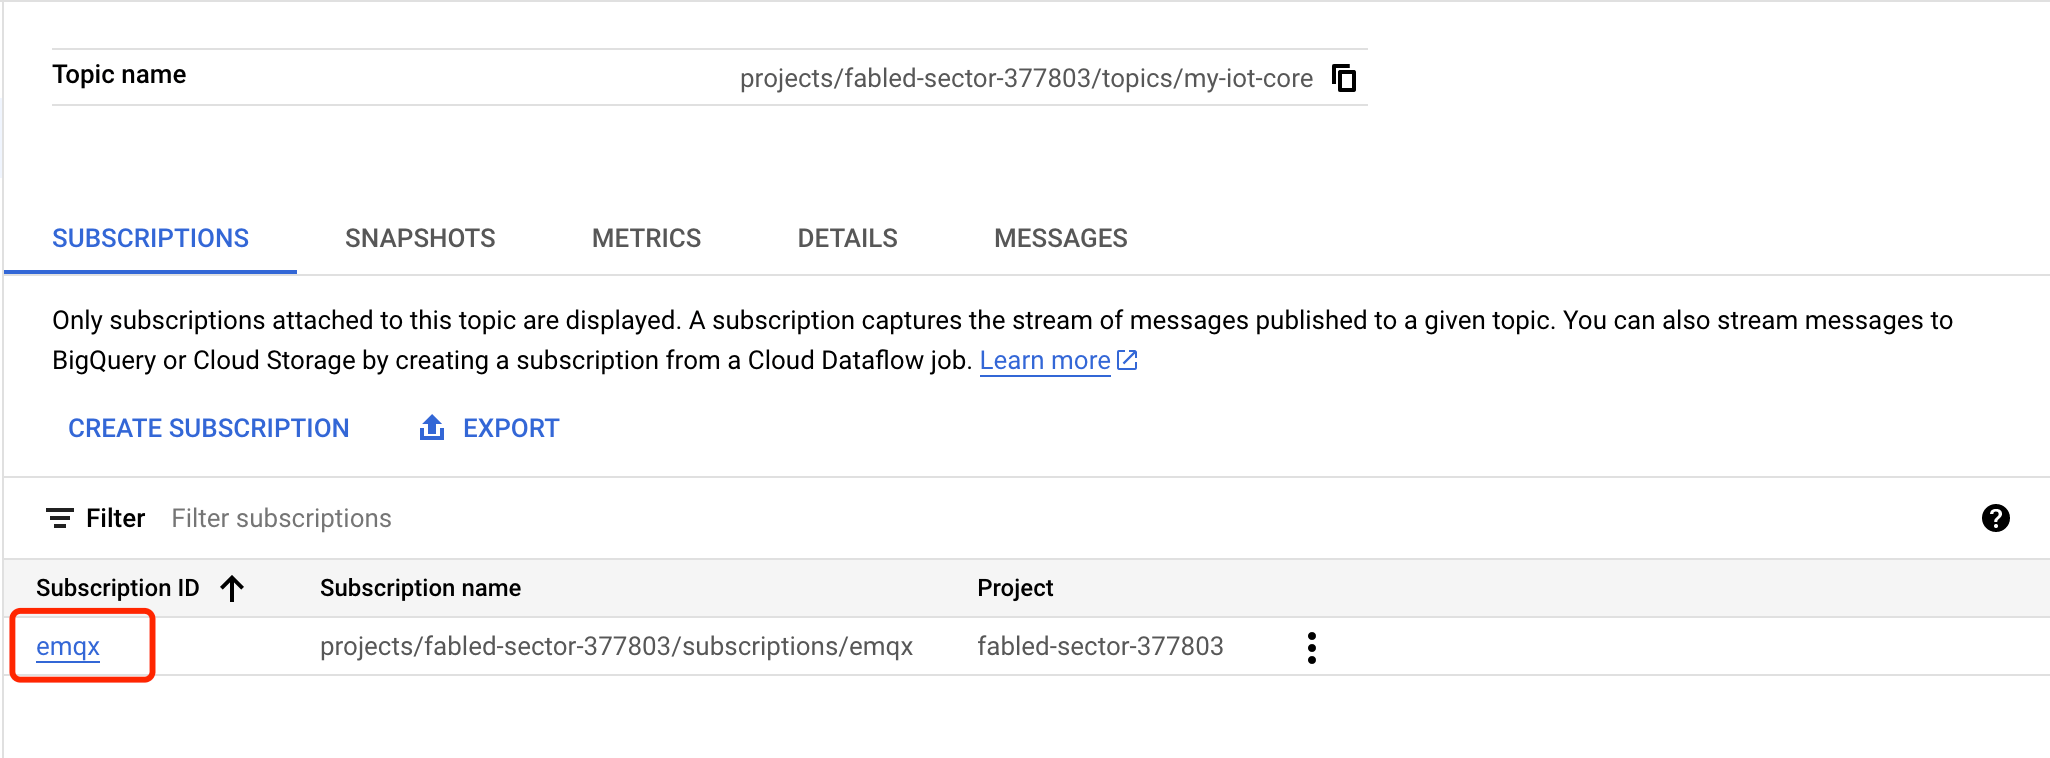Follow the Learn more link

click(1045, 360)
